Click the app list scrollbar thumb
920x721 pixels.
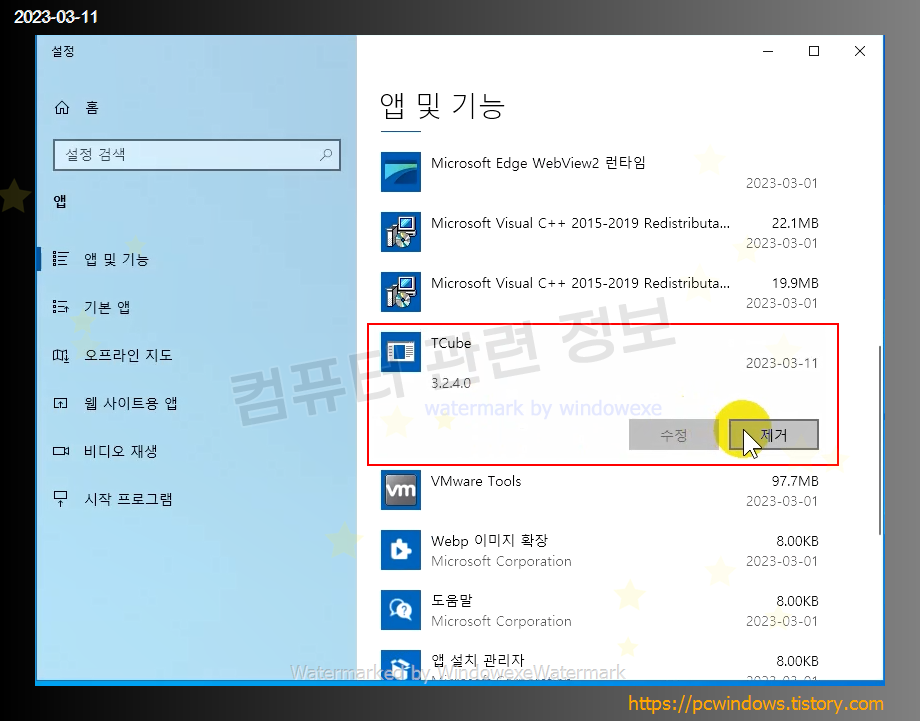point(880,440)
